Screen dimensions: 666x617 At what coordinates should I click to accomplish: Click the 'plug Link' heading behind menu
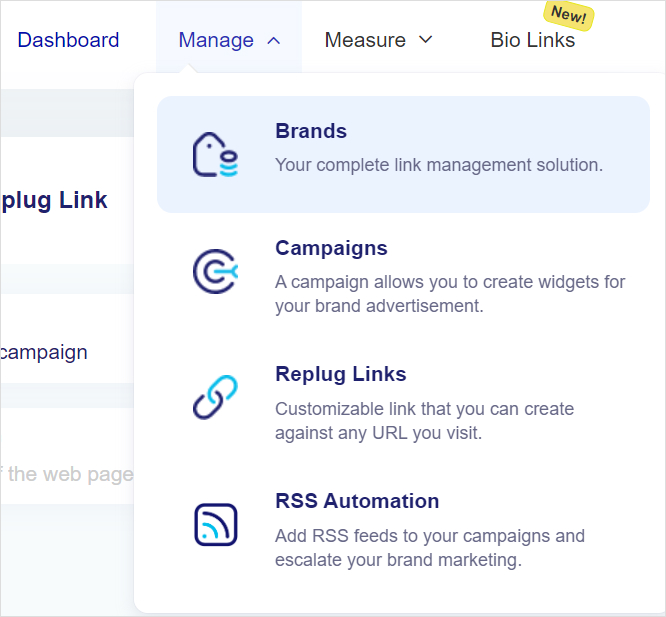[54, 200]
